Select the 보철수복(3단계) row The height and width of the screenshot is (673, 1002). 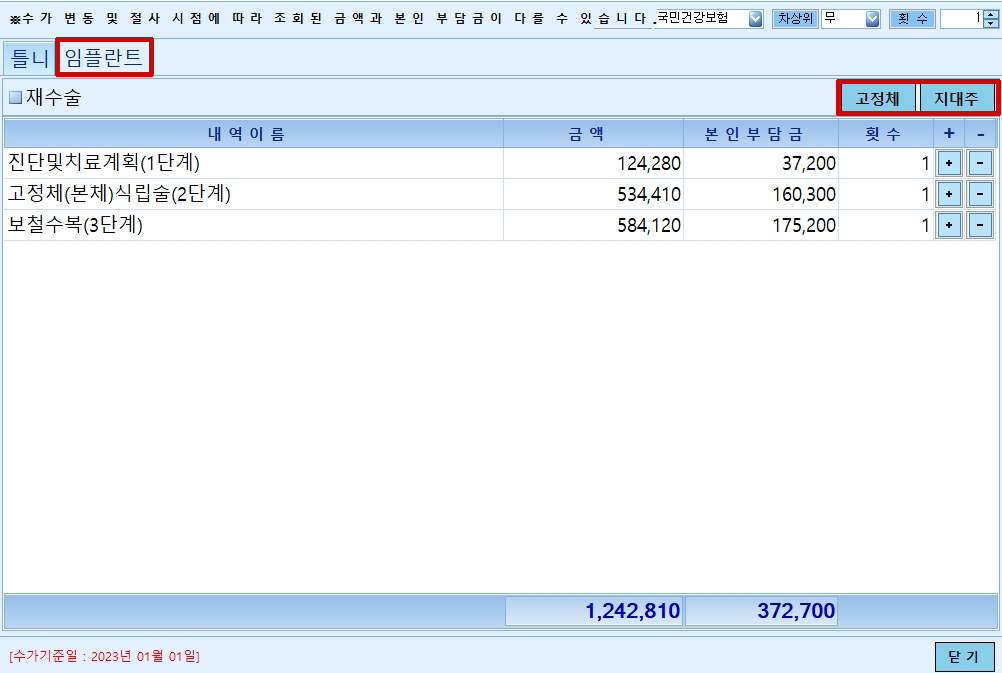[499, 225]
